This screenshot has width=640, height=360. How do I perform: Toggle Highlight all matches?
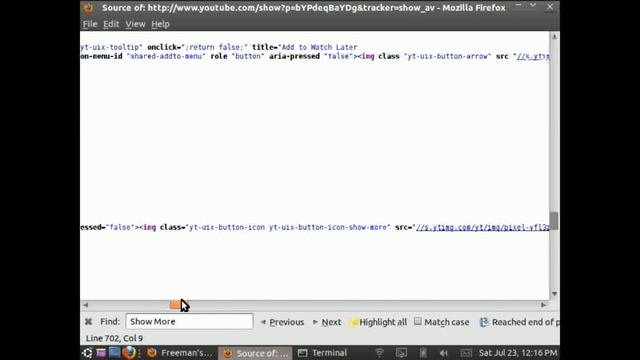click(x=379, y=322)
